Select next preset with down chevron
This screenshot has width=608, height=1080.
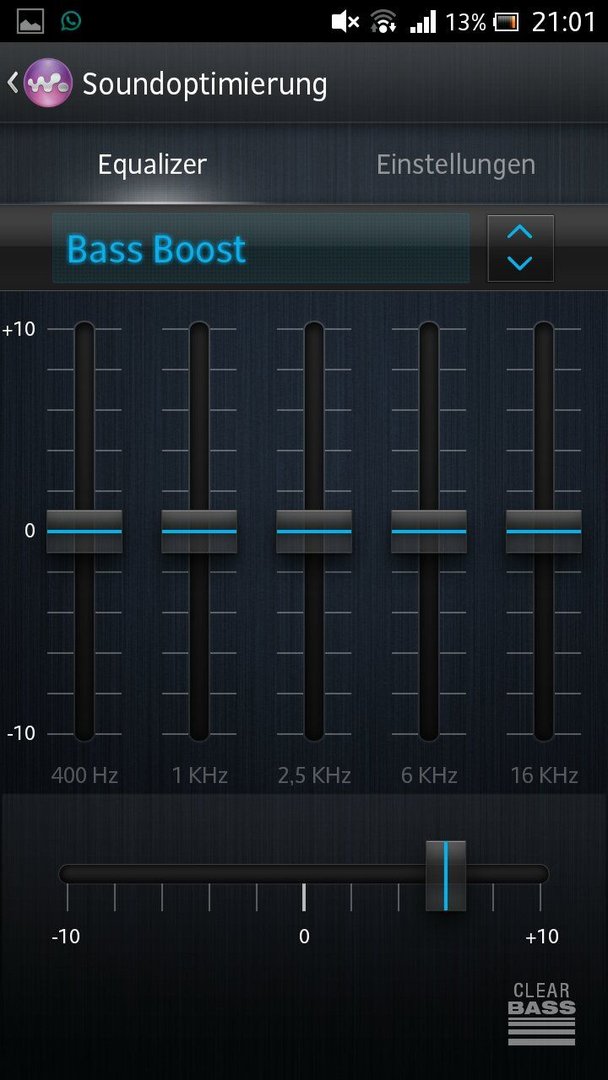pyautogui.click(x=520, y=263)
